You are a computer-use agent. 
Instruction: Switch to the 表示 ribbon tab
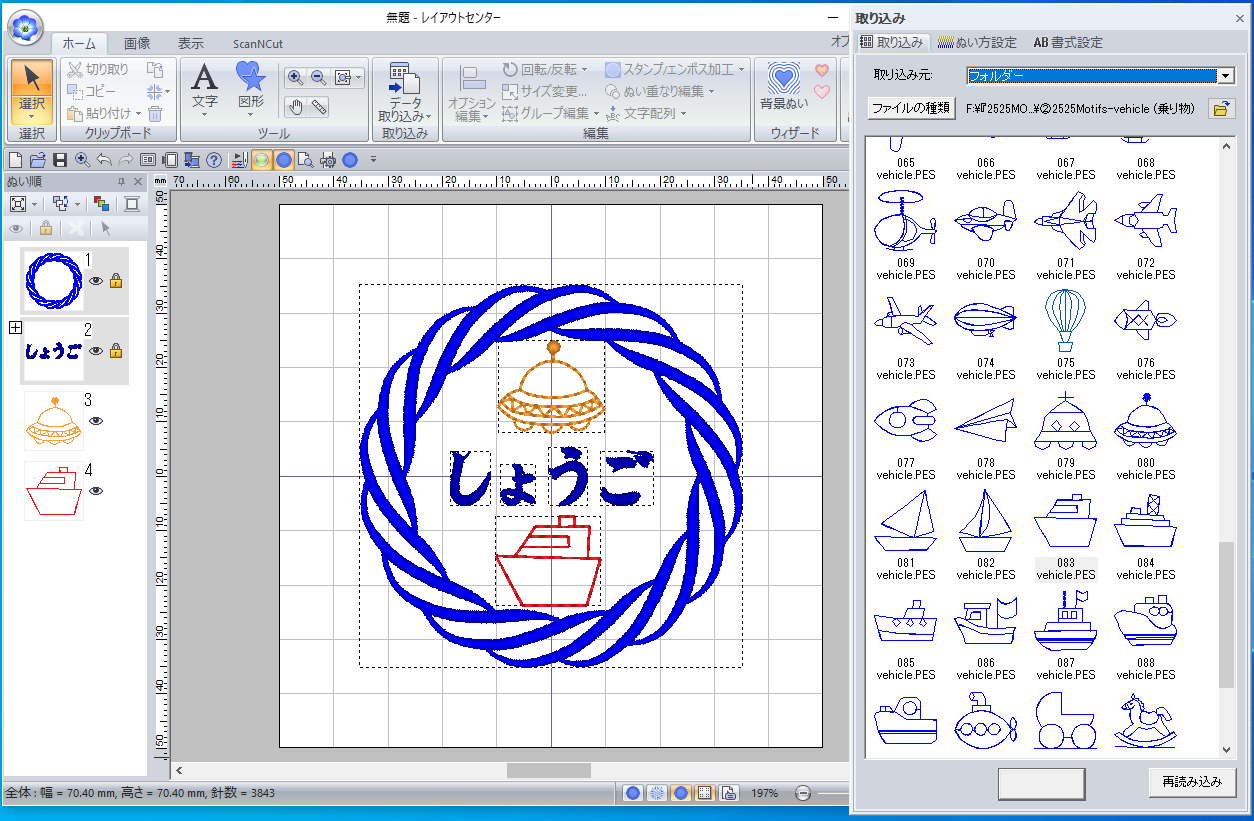[x=190, y=43]
